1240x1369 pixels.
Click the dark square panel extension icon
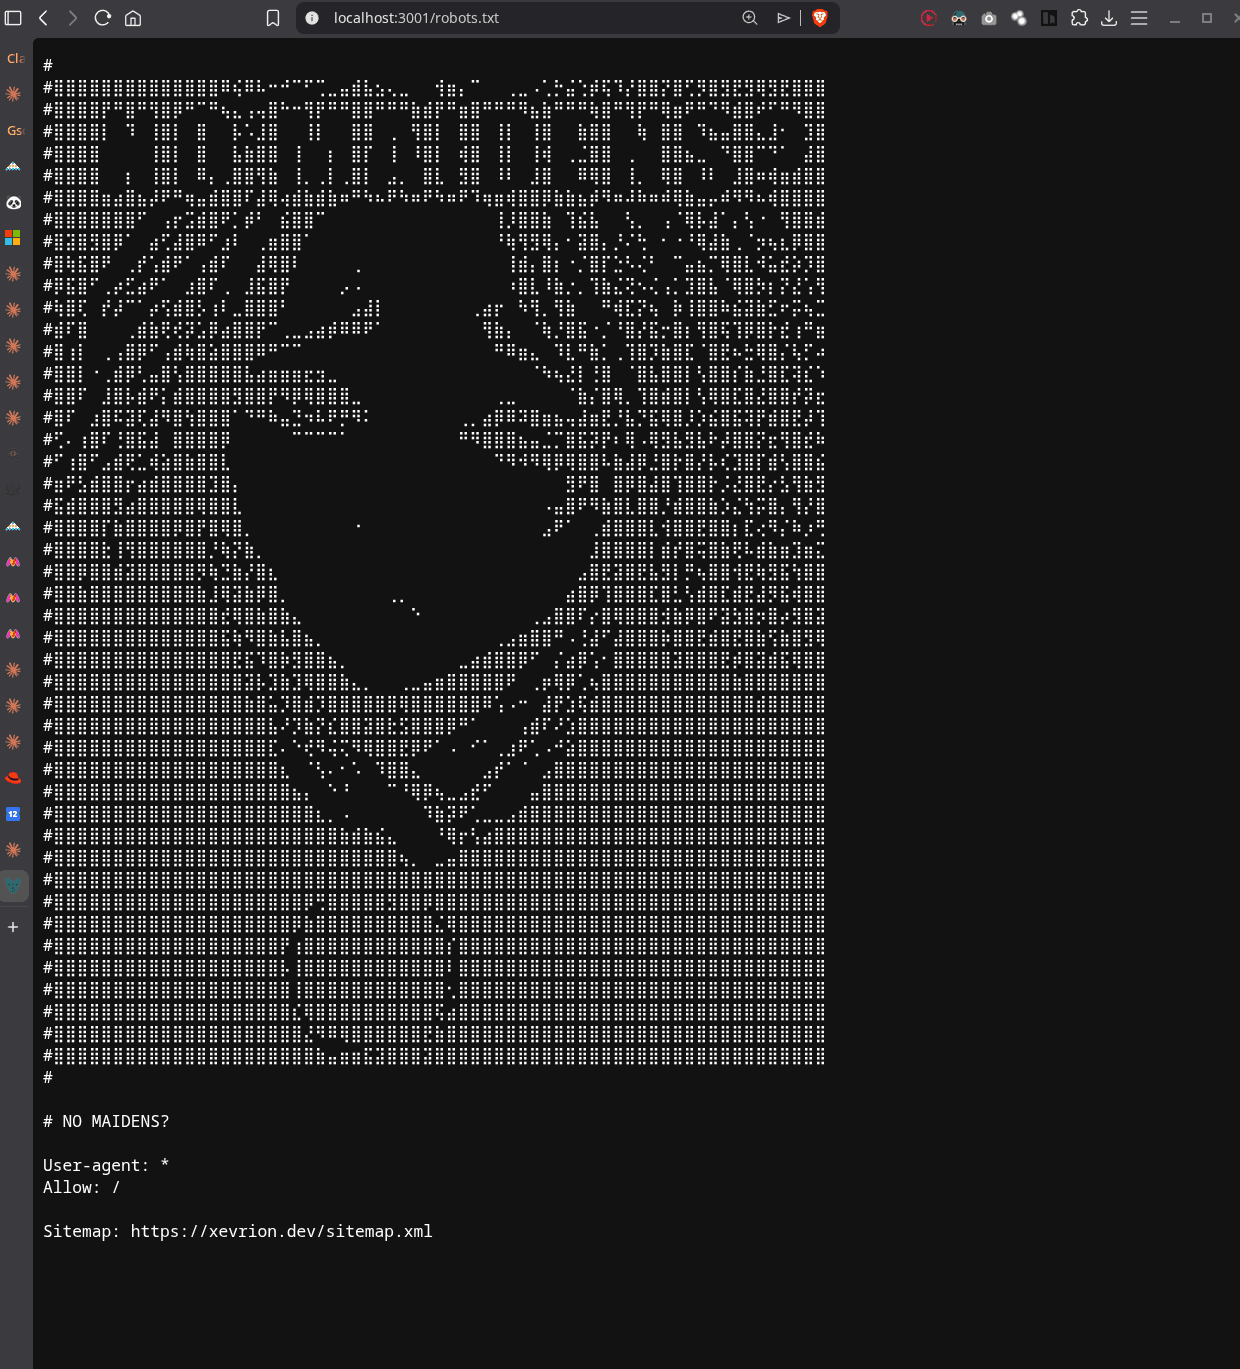(1049, 18)
